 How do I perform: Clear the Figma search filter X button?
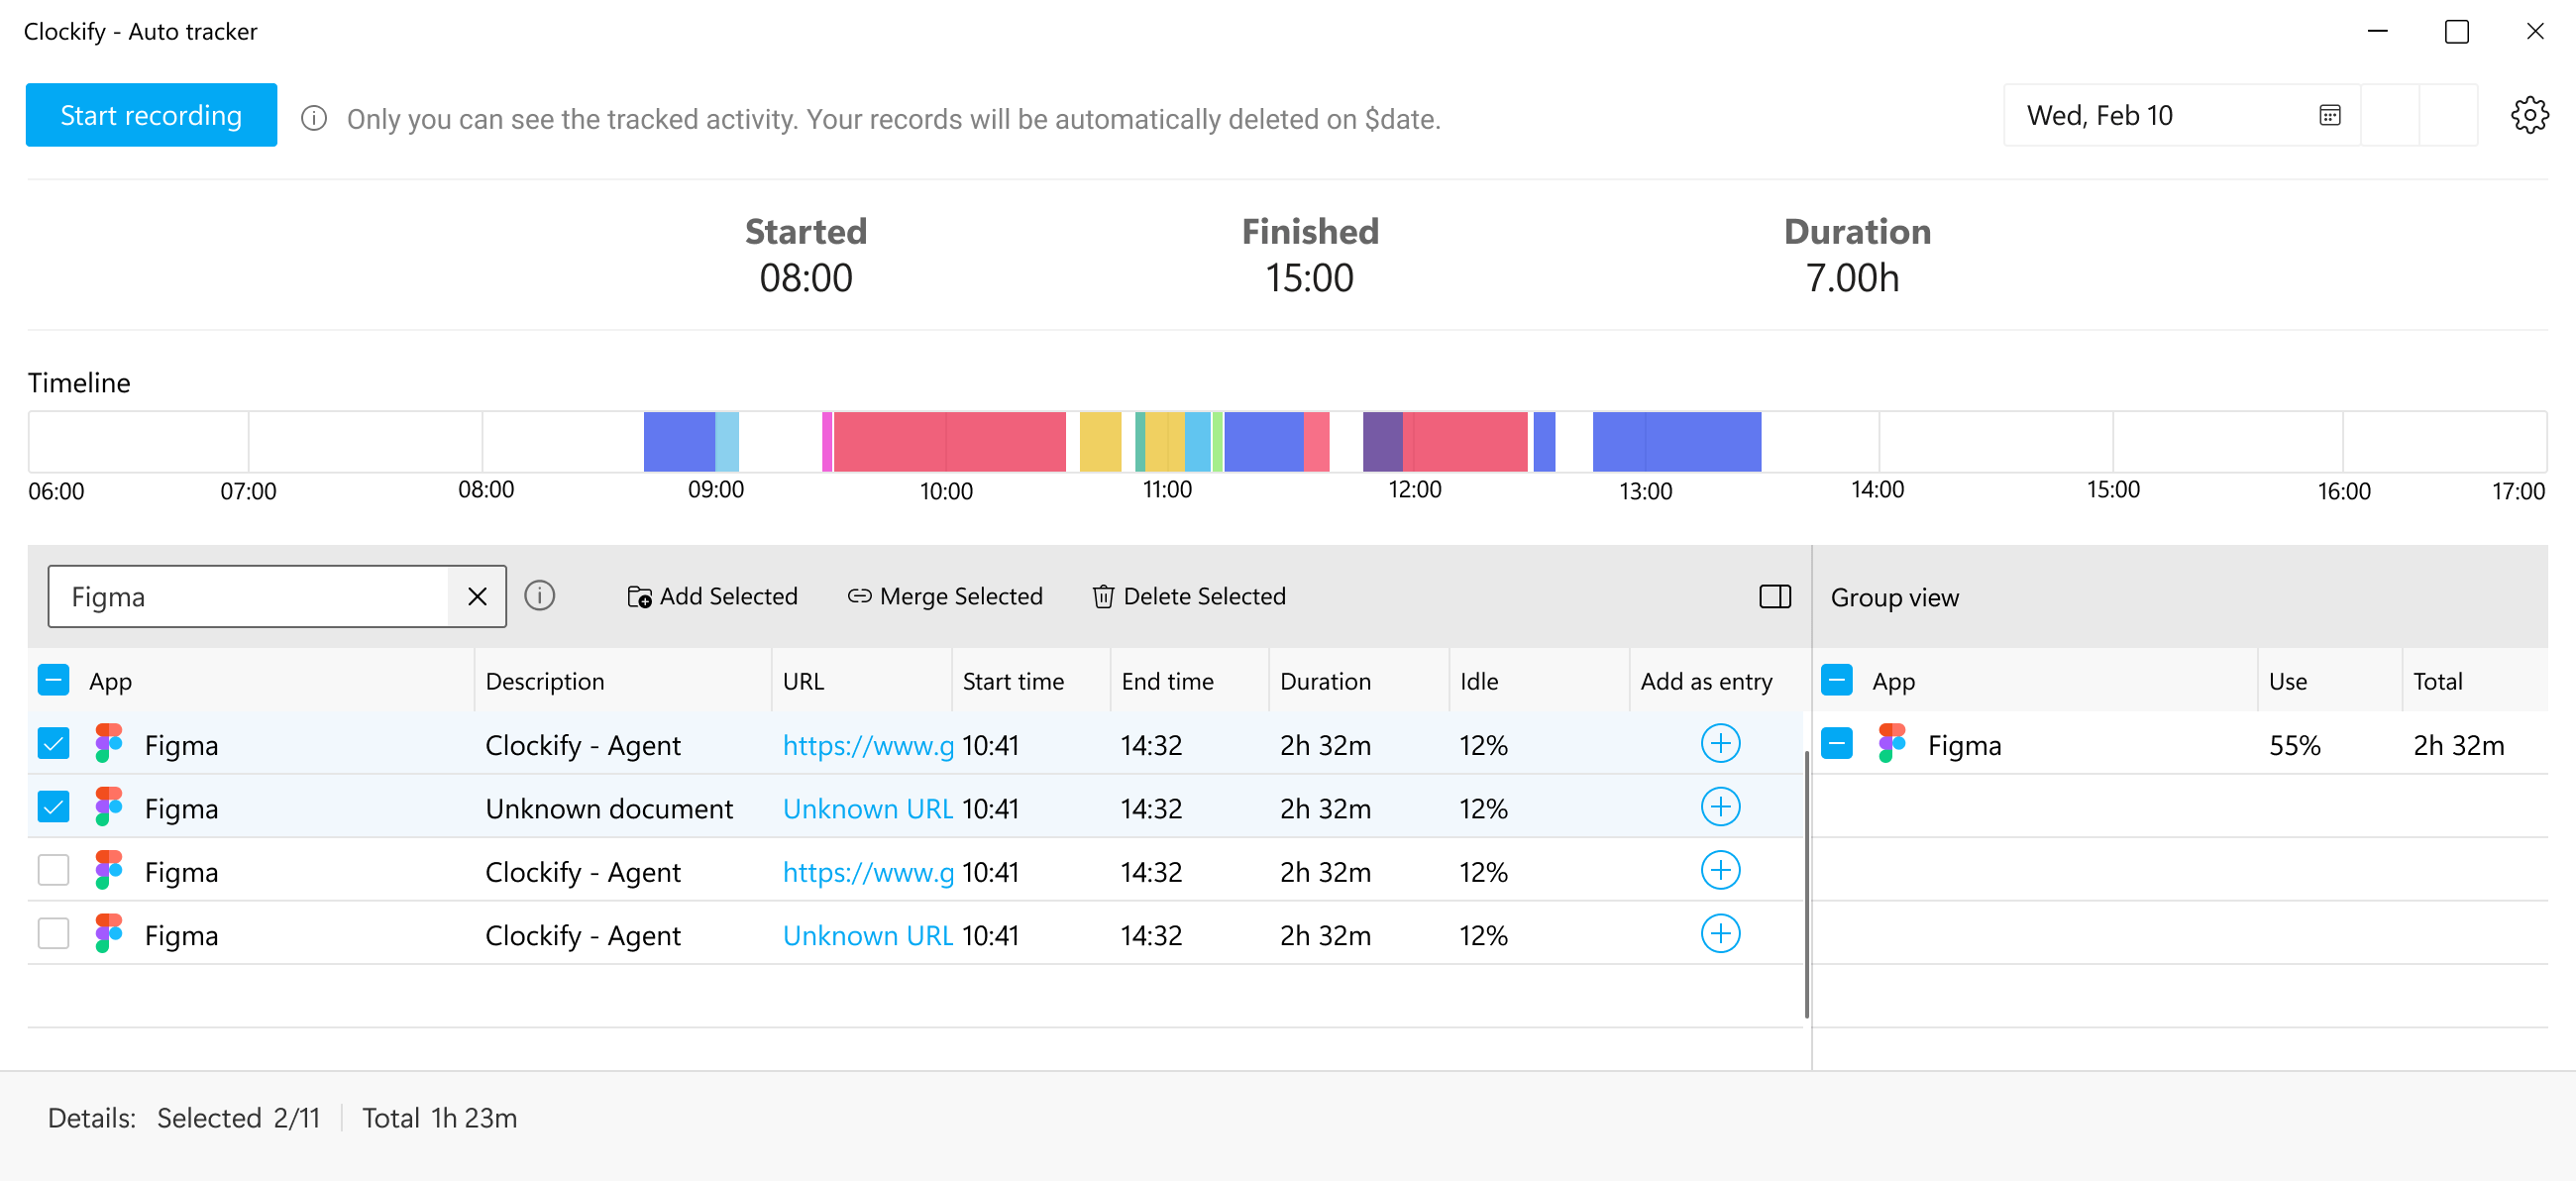pos(479,596)
